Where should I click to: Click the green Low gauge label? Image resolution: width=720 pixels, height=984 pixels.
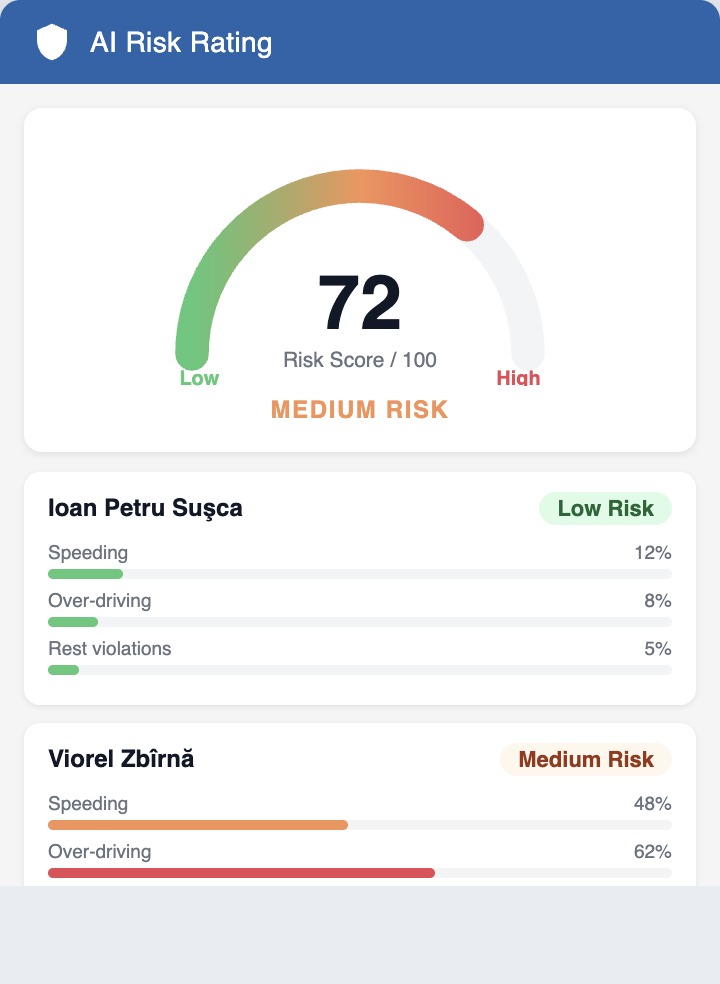pyautogui.click(x=199, y=378)
